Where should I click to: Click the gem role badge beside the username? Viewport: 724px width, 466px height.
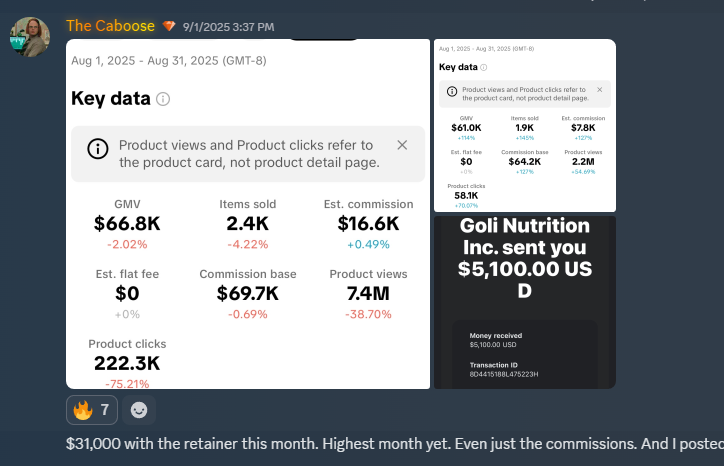(168, 26)
